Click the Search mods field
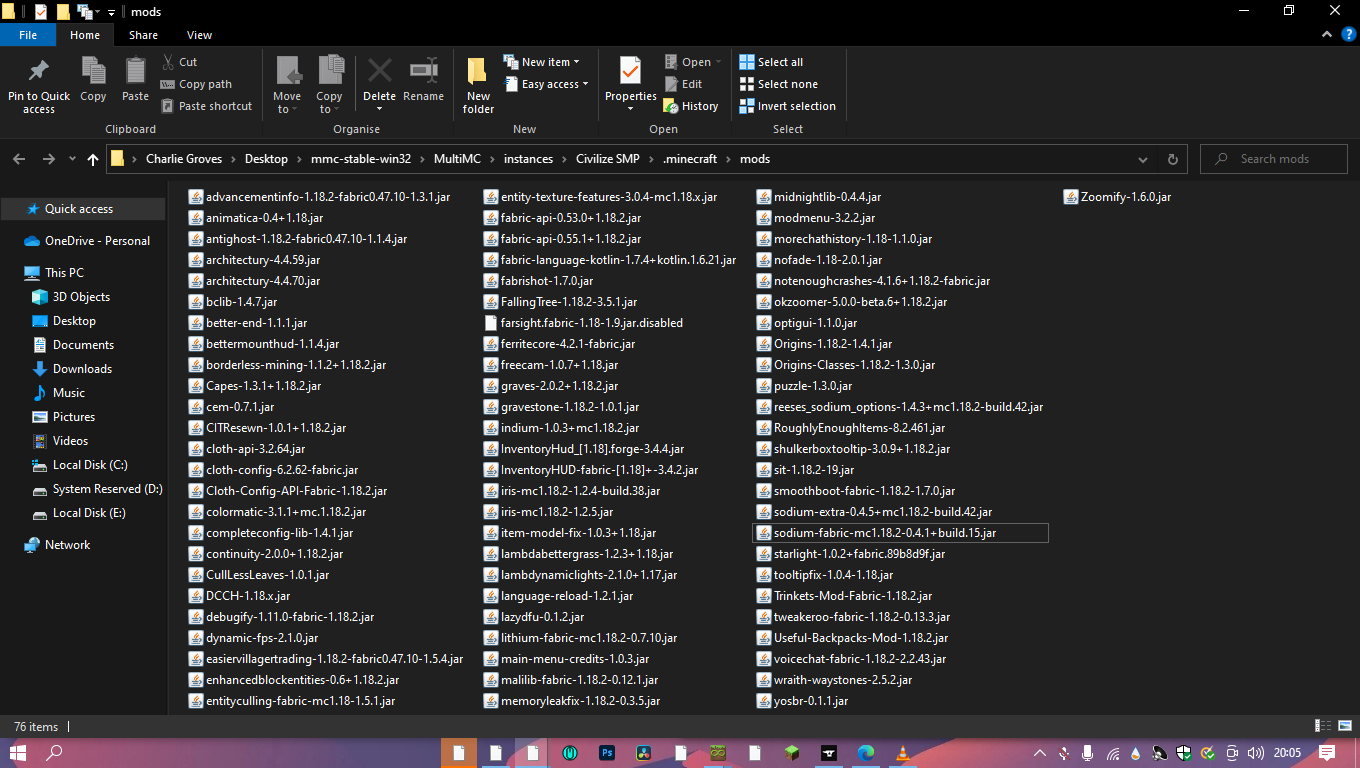The image size is (1360, 768). coord(1273,159)
